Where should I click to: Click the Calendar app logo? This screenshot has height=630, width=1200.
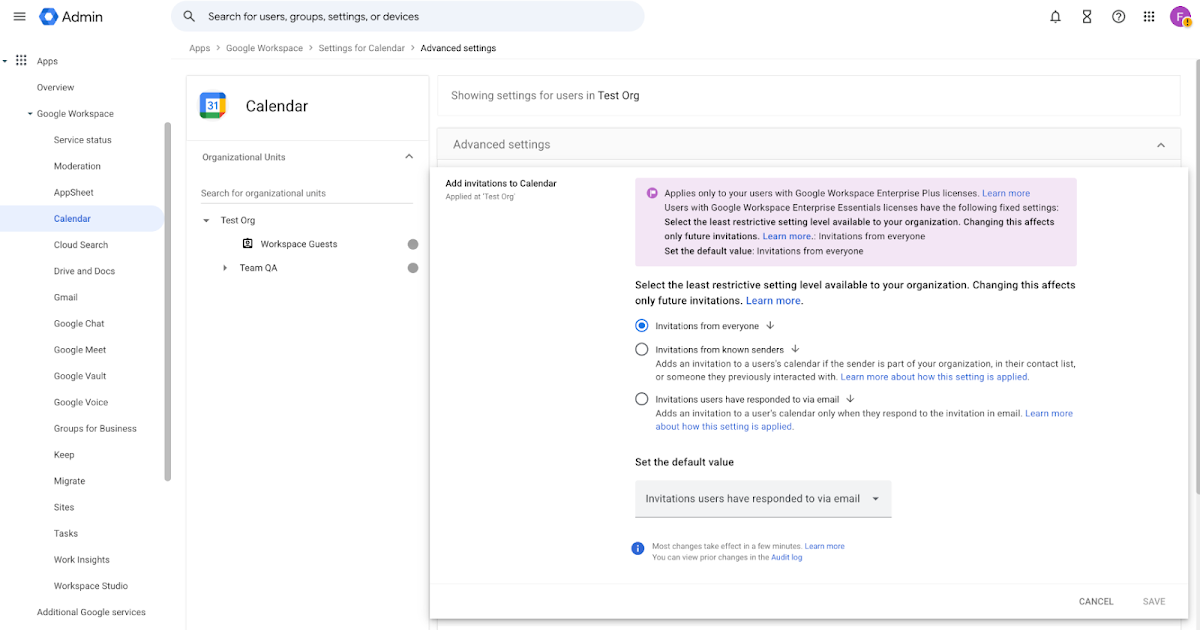coord(213,106)
